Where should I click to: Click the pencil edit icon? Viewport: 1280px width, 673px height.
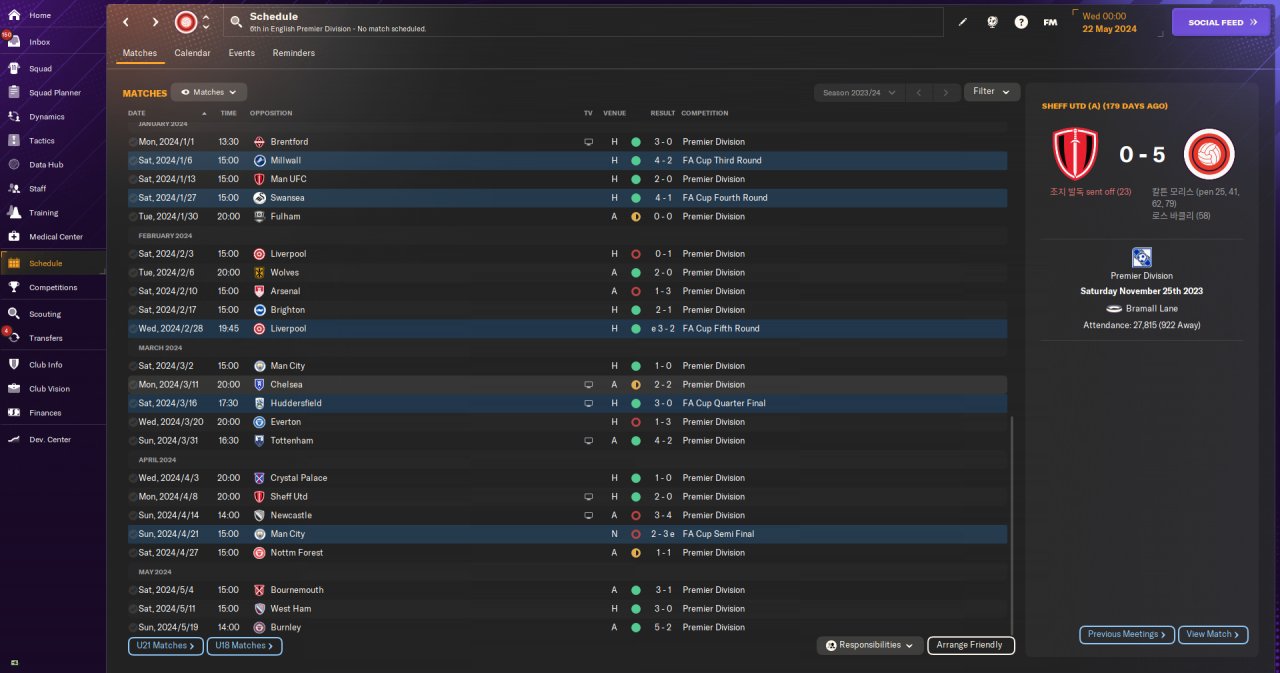(963, 22)
